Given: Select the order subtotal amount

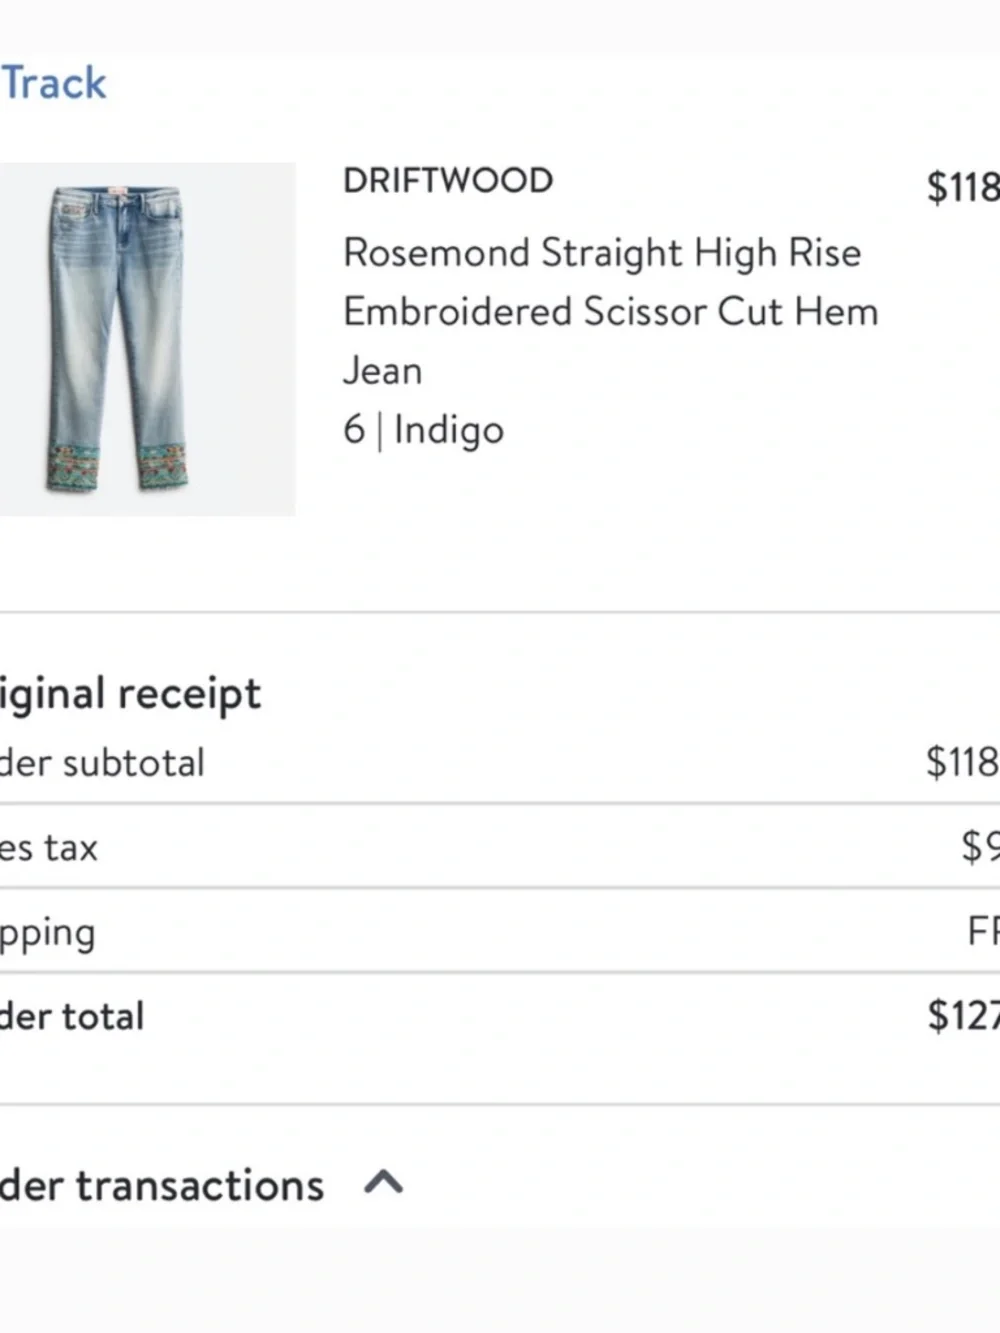Looking at the screenshot, I should tap(963, 762).
